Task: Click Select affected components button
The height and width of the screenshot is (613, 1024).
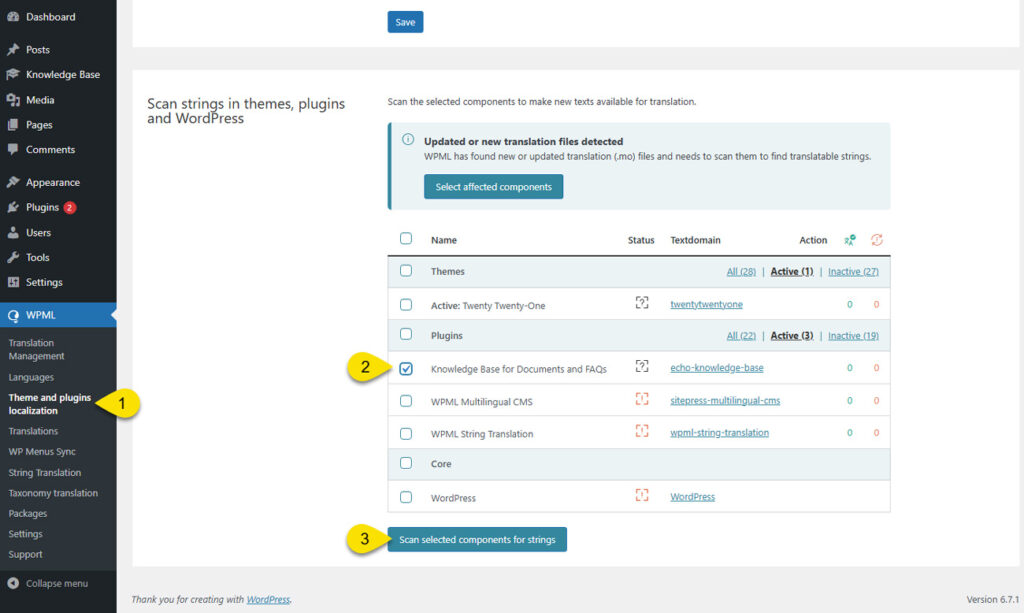Action: [x=493, y=187]
